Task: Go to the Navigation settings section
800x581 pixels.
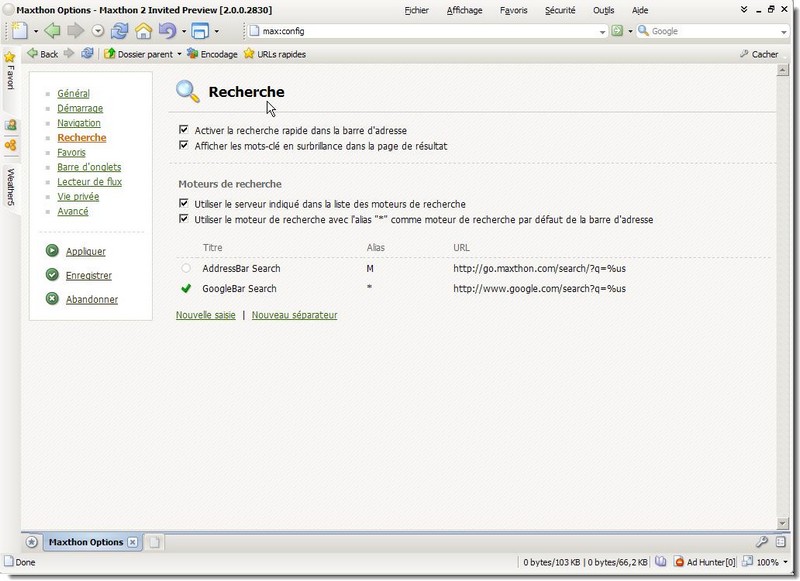Action: pos(79,123)
